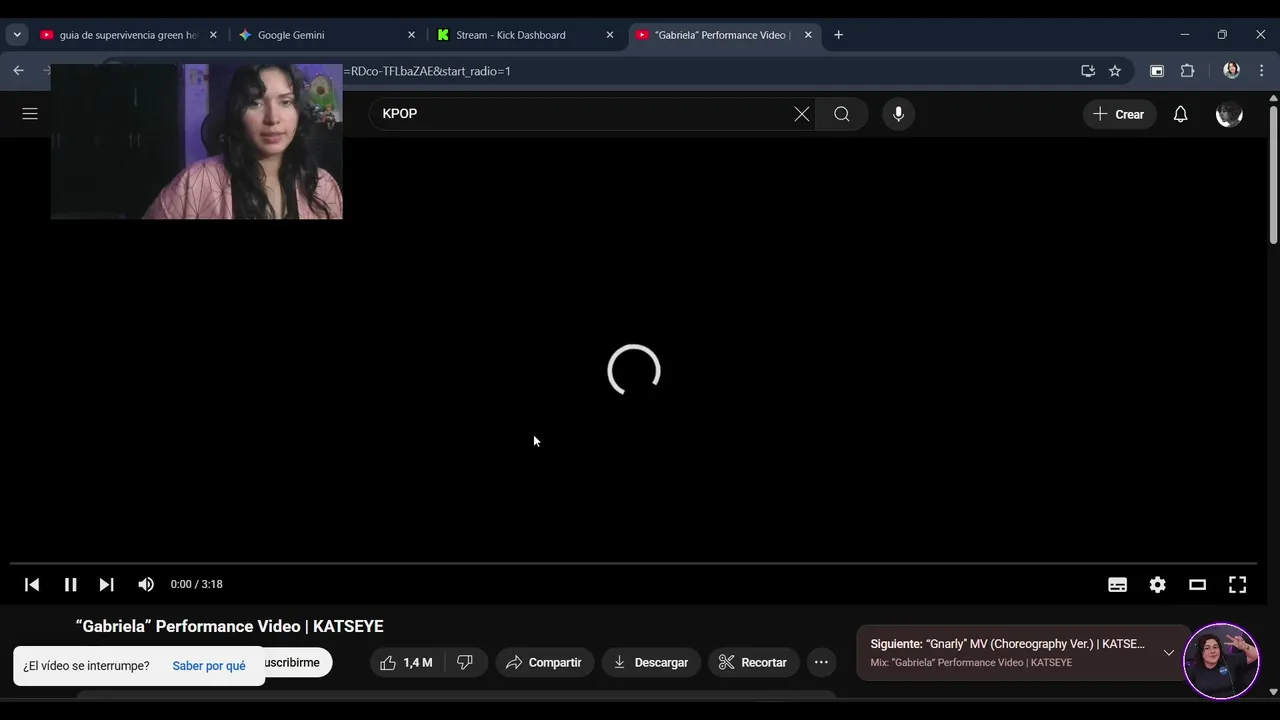Close the Google Gemini tab
The height and width of the screenshot is (720, 1280).
[x=411, y=35]
